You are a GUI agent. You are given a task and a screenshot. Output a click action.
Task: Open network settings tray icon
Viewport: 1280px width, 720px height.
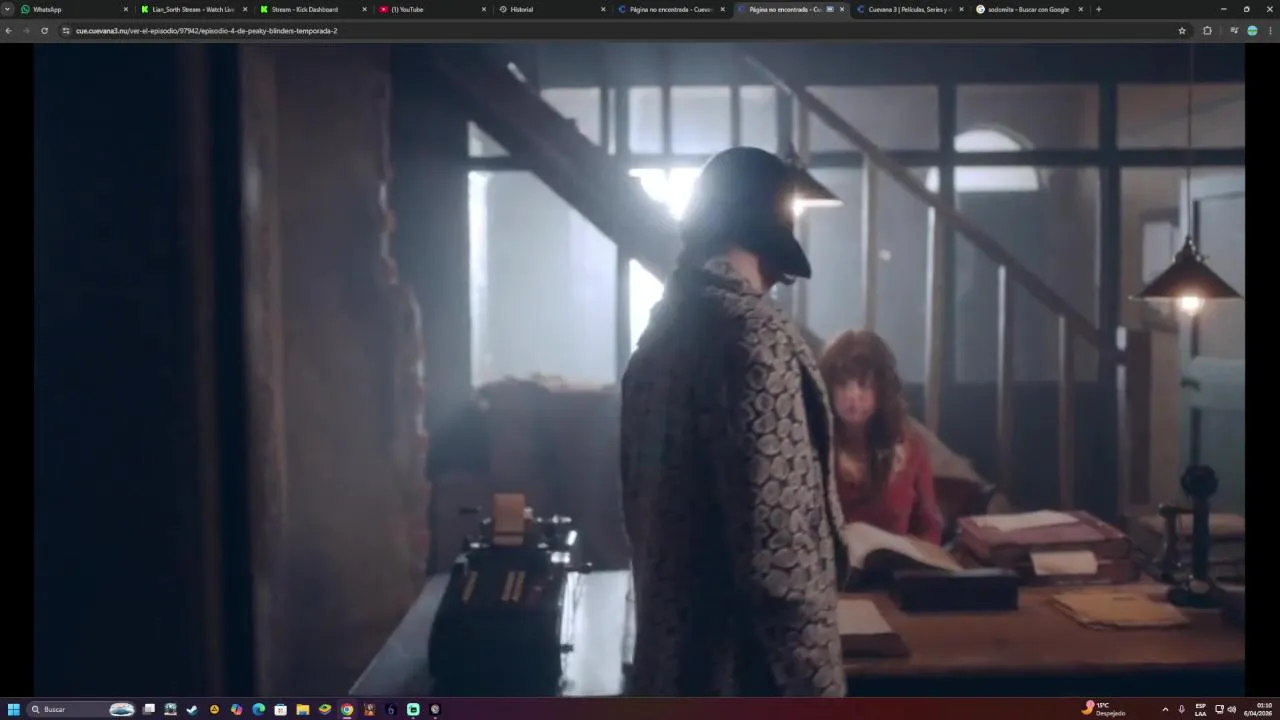coord(1219,709)
